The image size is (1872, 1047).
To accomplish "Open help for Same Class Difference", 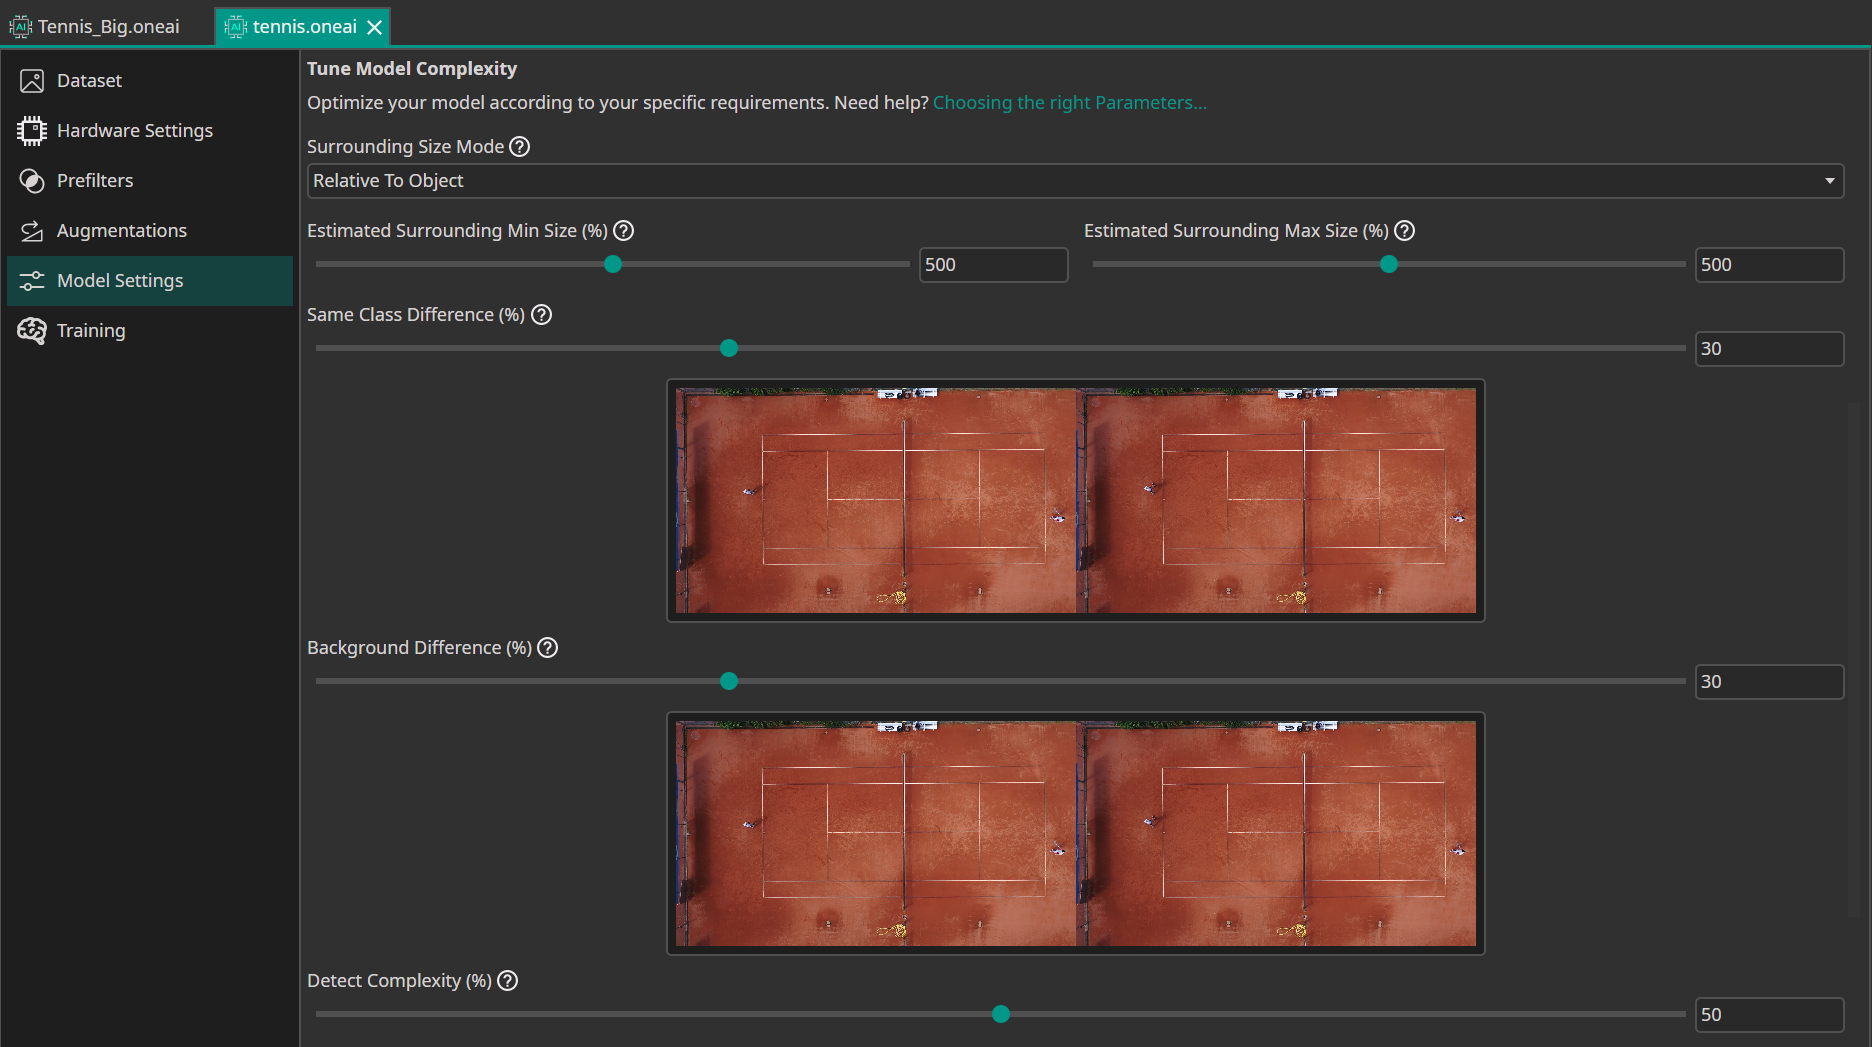I will [x=541, y=314].
